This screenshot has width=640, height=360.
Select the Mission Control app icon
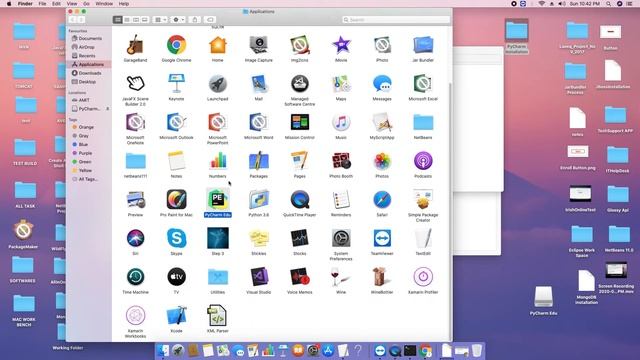tap(300, 122)
